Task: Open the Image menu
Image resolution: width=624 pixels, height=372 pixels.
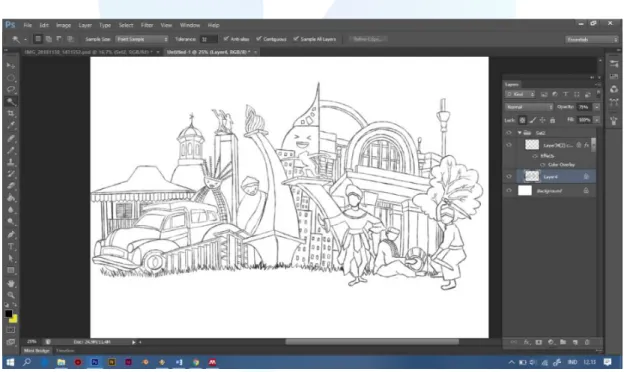Action: [63, 25]
